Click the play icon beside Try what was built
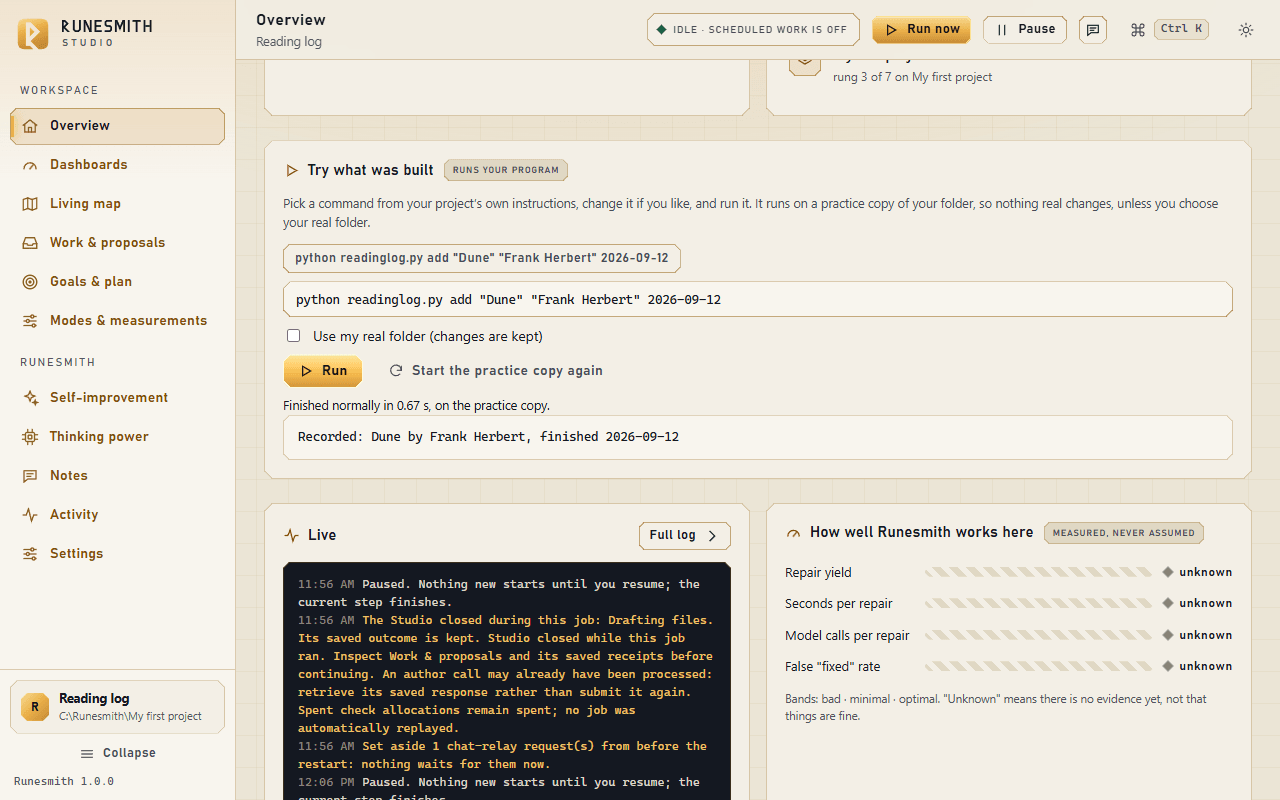 (292, 171)
